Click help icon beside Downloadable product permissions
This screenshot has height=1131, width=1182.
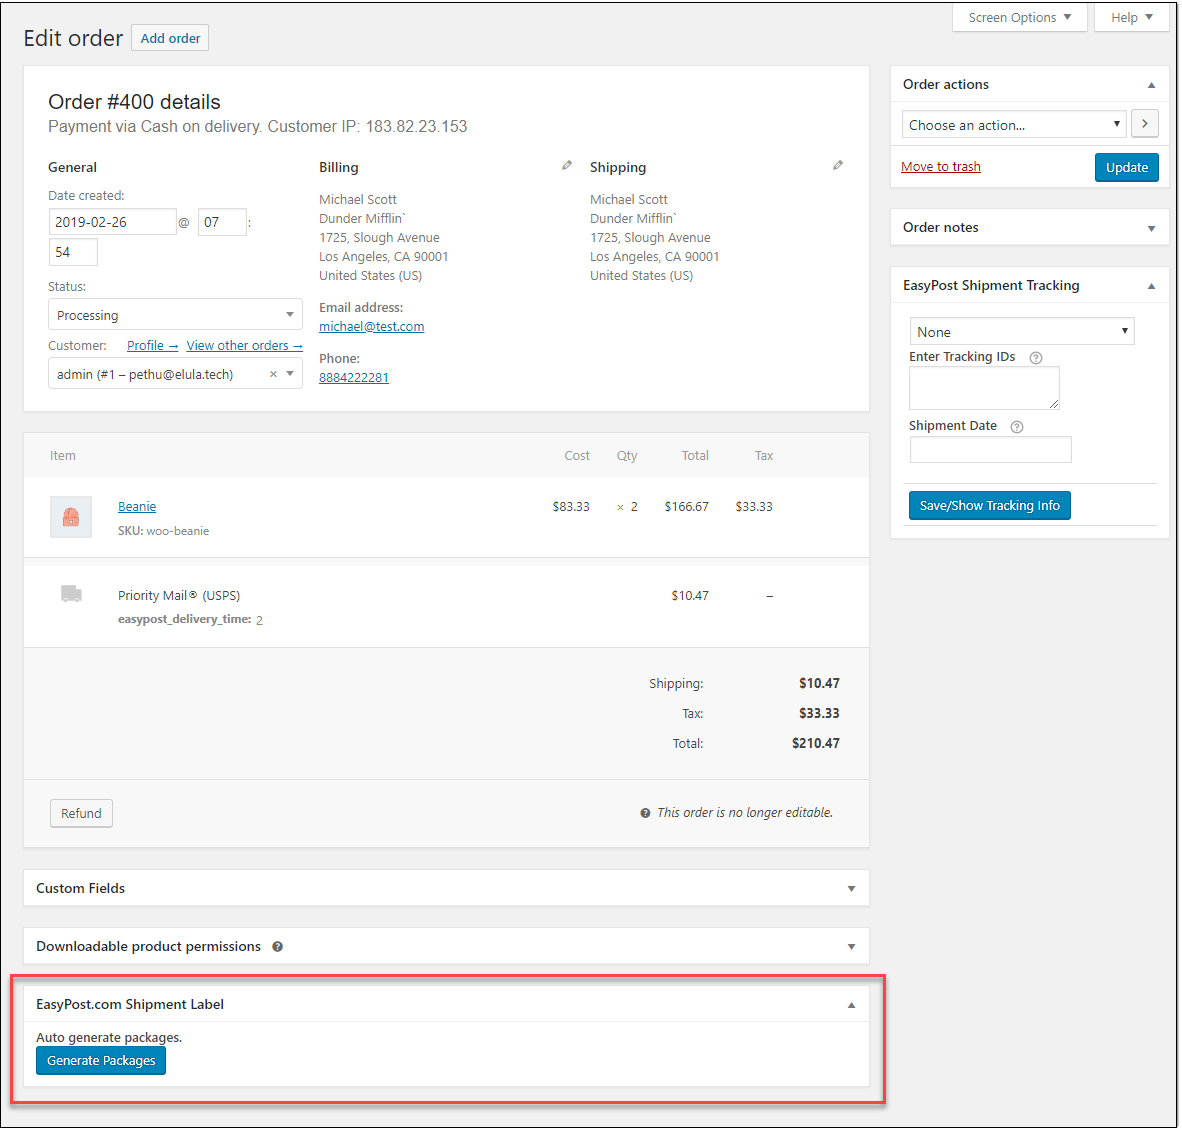pos(277,947)
